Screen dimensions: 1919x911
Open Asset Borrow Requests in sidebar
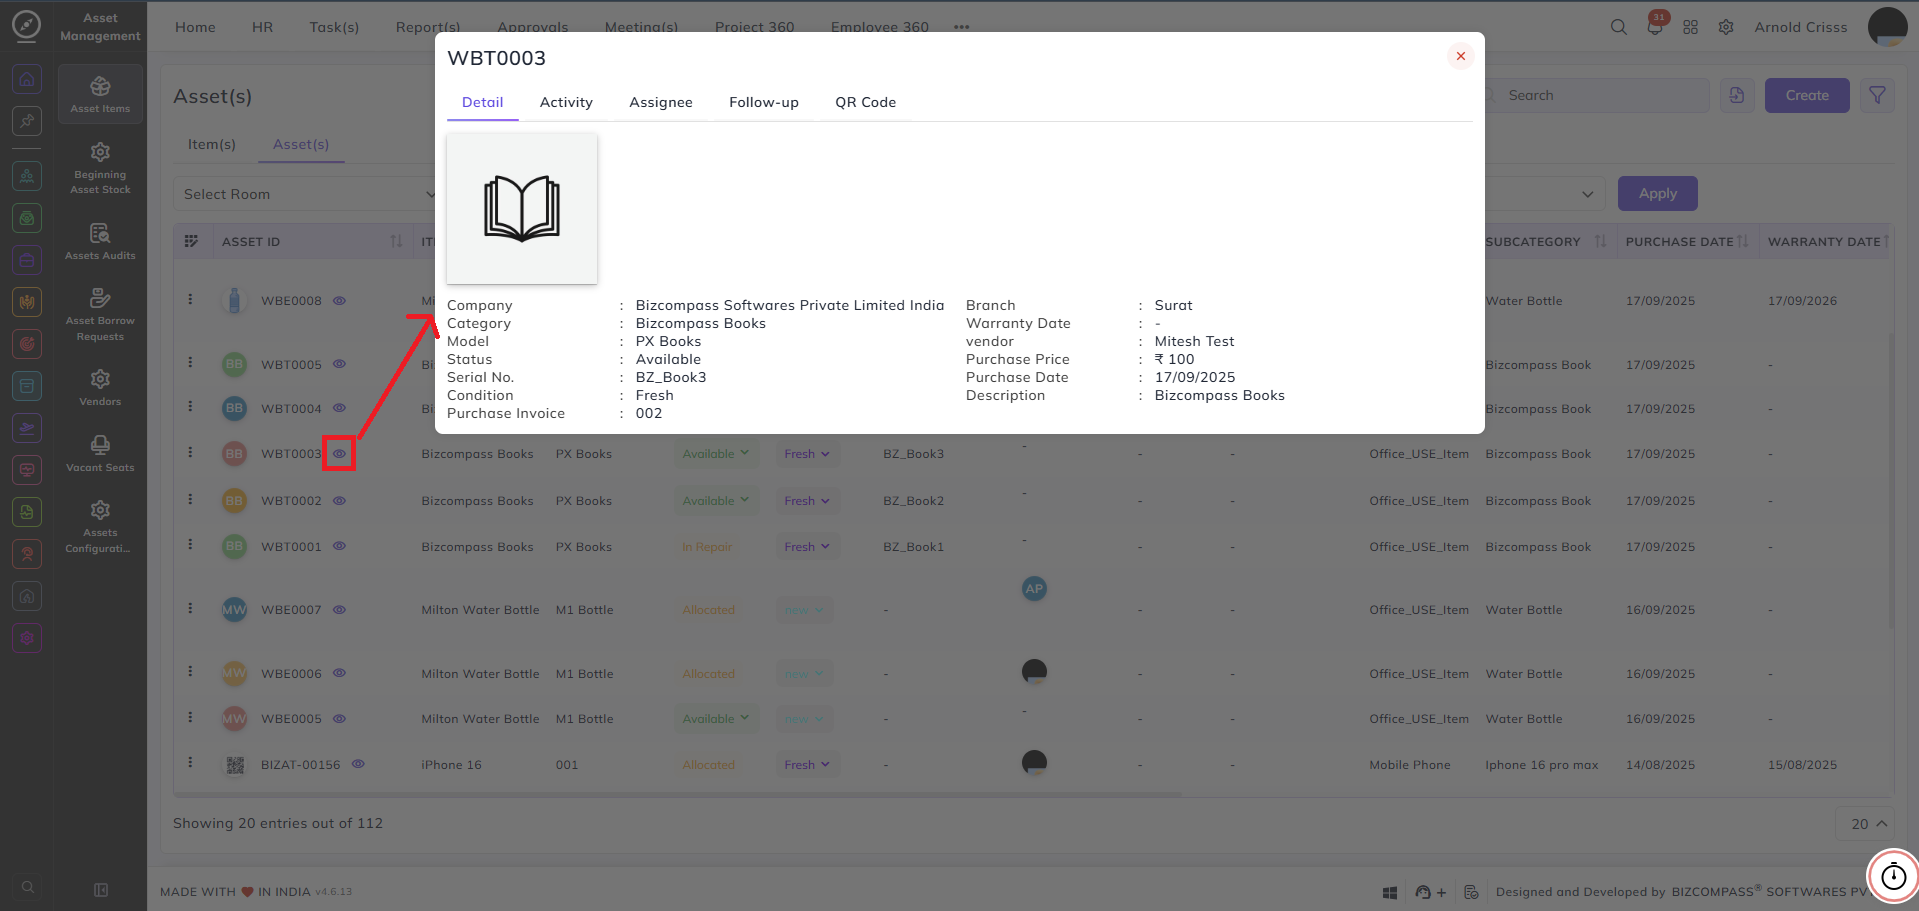pyautogui.click(x=100, y=314)
